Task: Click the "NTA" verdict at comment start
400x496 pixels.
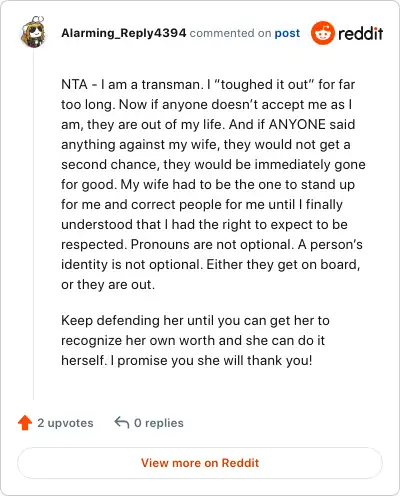Action: (x=74, y=84)
